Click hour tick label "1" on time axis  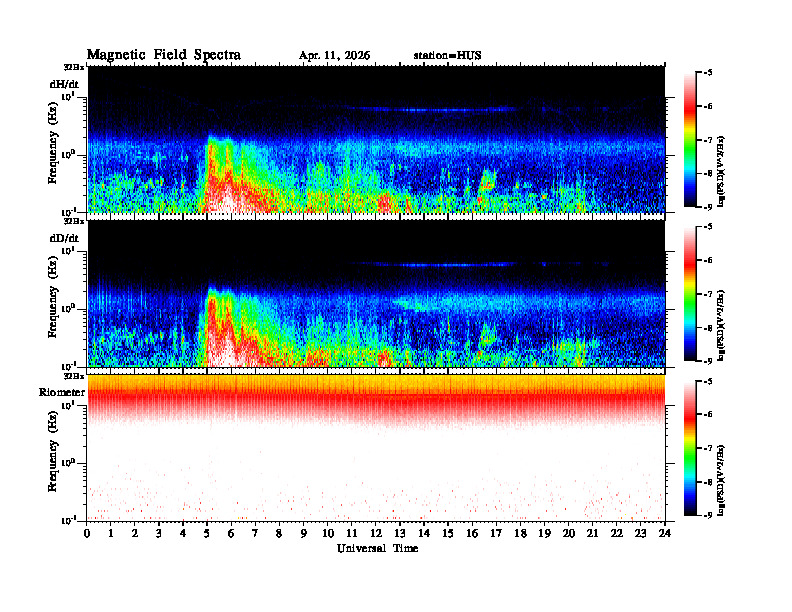(111, 533)
